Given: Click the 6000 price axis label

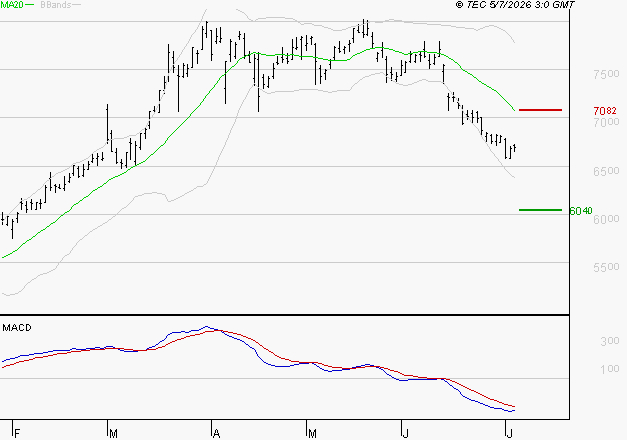Looking at the screenshot, I should [606, 219].
